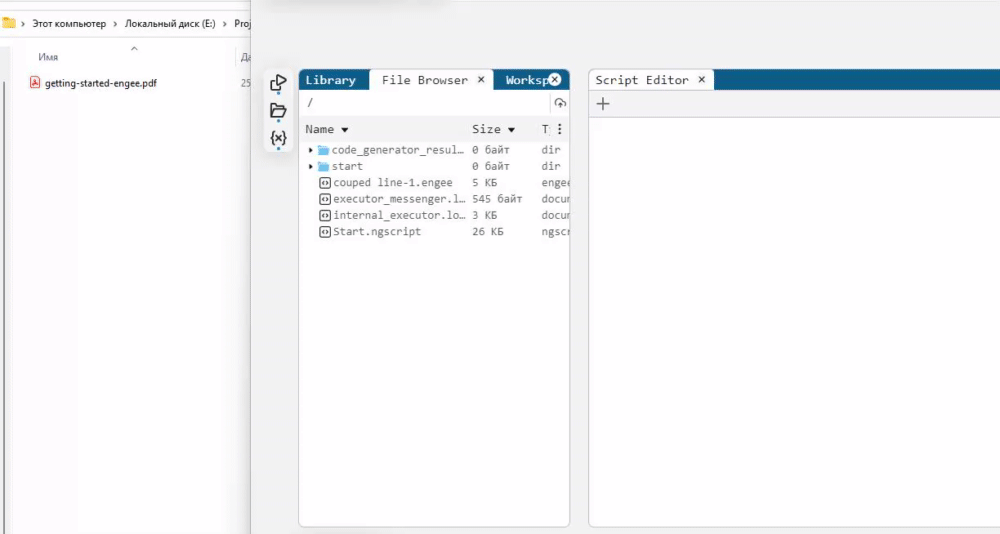The image size is (1000, 534).
Task: Click the couped line-1.engee file icon
Action: pos(325,182)
